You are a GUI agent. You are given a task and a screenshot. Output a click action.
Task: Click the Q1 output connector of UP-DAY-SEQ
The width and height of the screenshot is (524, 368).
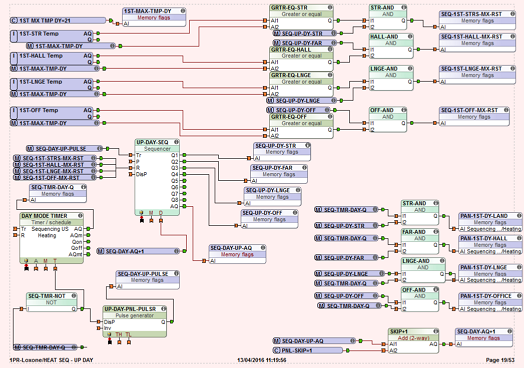pos(184,155)
